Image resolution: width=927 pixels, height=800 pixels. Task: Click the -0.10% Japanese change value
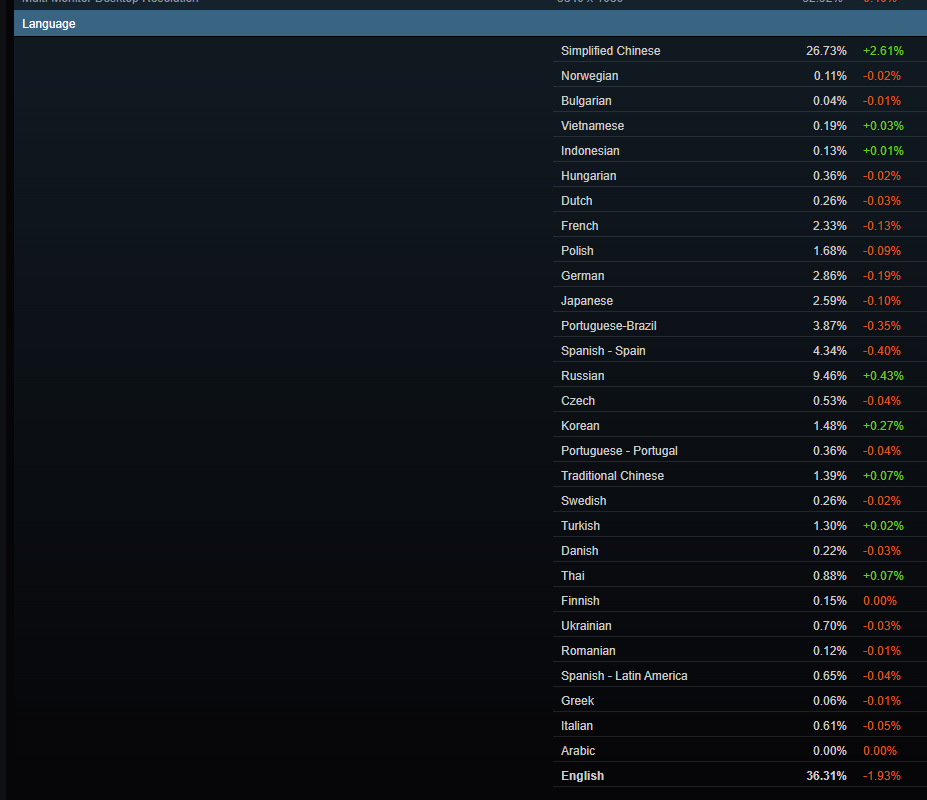pyautogui.click(x=881, y=301)
